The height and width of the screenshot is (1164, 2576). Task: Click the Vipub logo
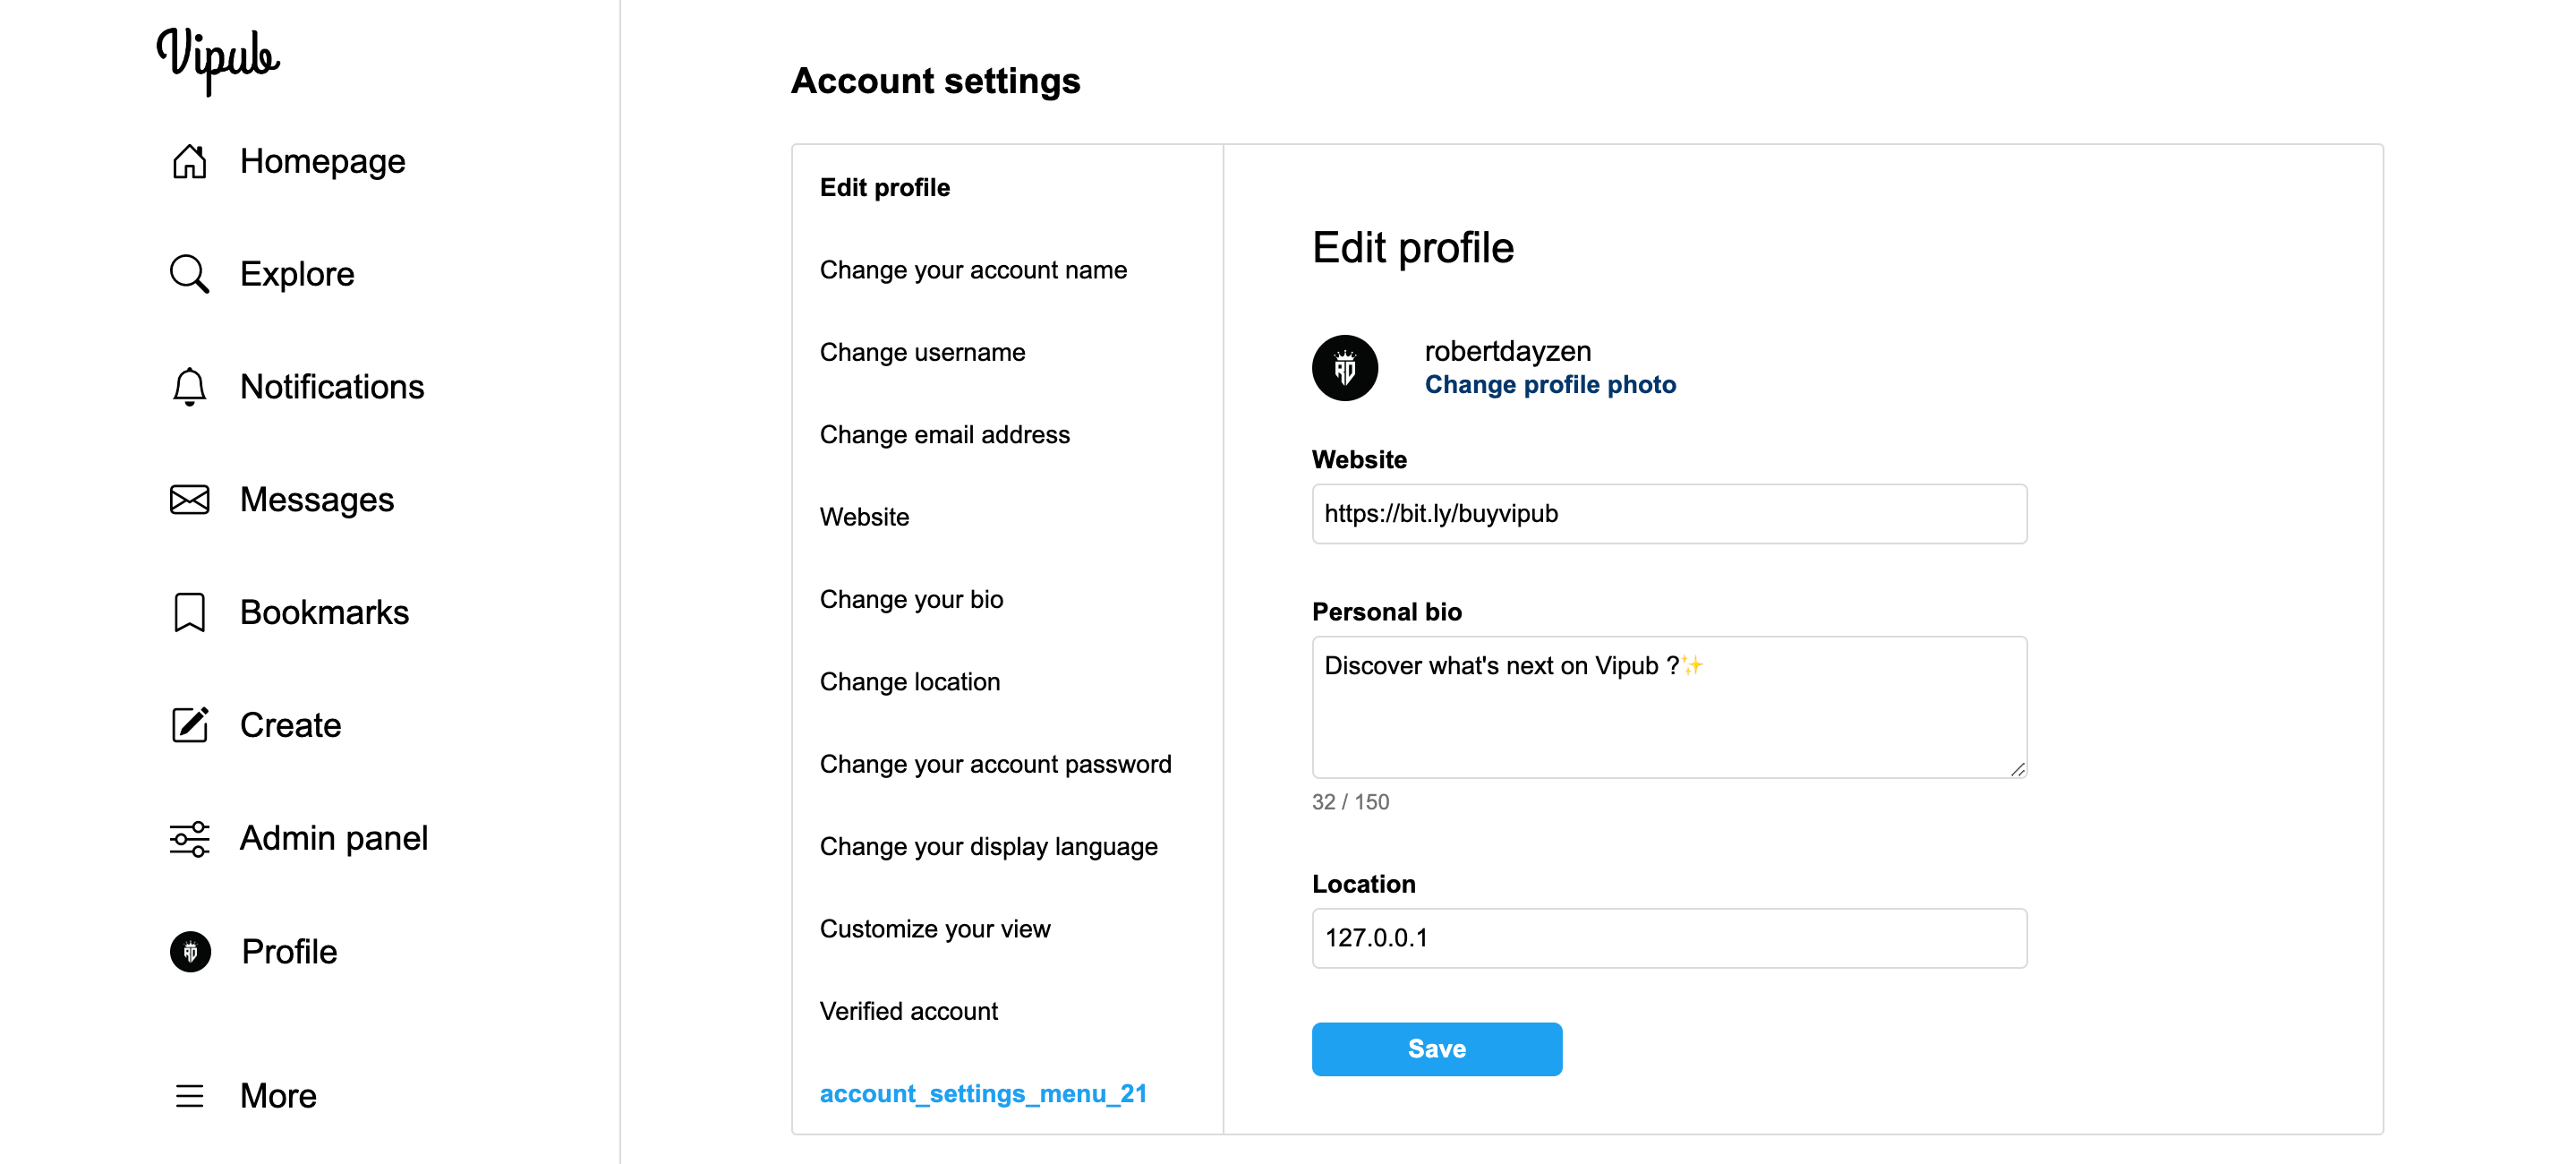[218, 60]
